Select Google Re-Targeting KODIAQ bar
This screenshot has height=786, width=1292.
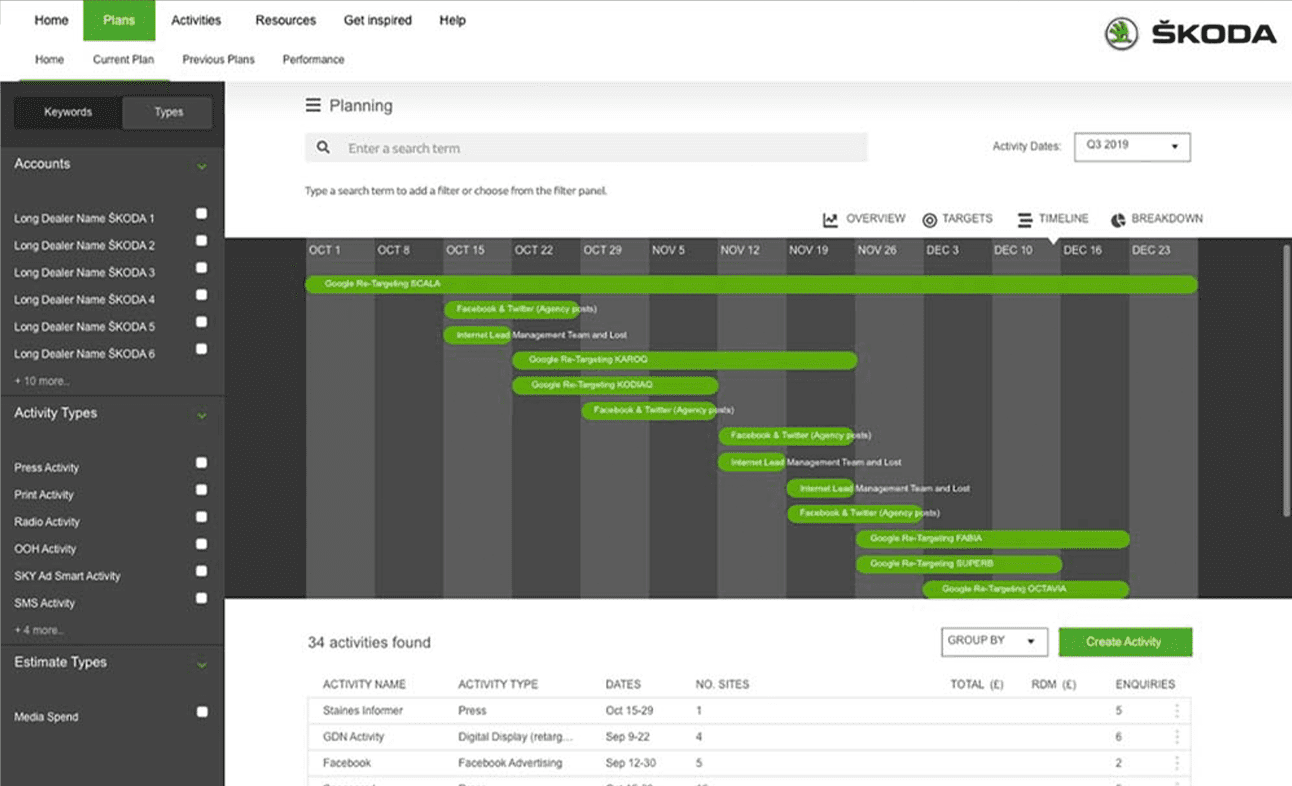615,385
